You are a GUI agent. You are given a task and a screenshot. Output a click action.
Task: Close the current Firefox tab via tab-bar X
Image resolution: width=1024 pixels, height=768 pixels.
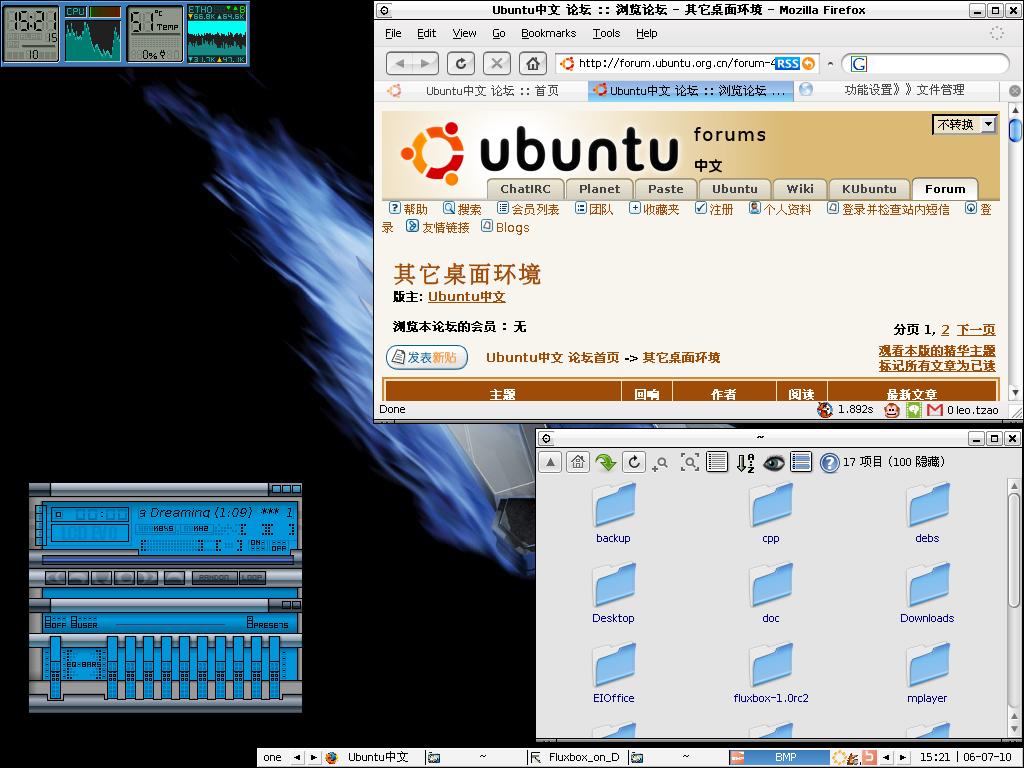point(1014,91)
